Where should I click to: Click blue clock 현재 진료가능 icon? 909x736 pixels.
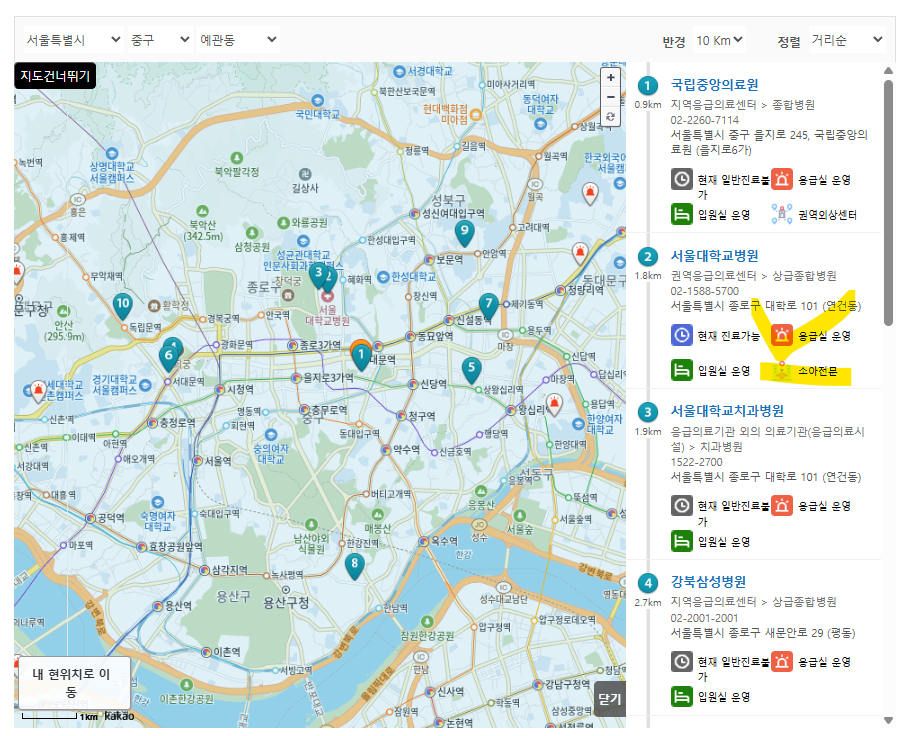point(682,335)
